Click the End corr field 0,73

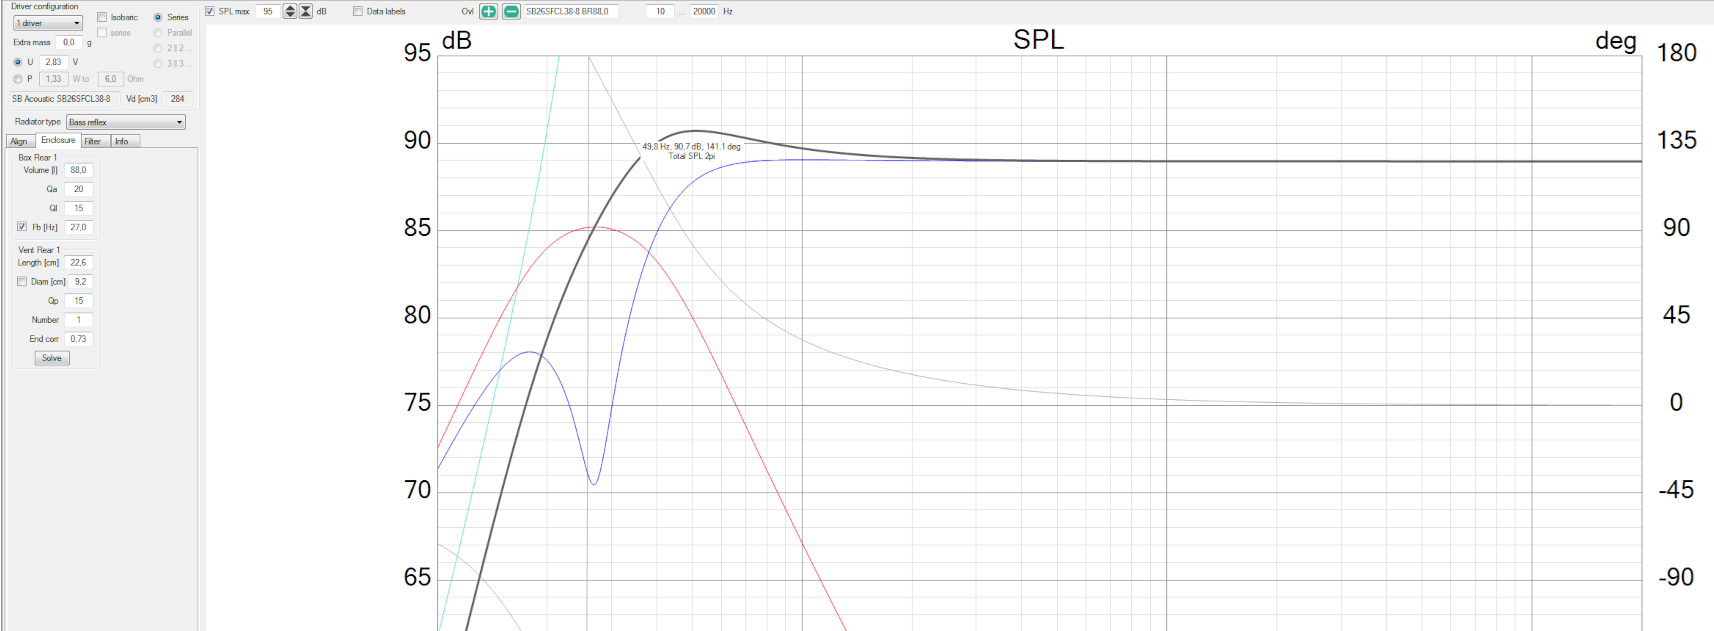pos(78,339)
